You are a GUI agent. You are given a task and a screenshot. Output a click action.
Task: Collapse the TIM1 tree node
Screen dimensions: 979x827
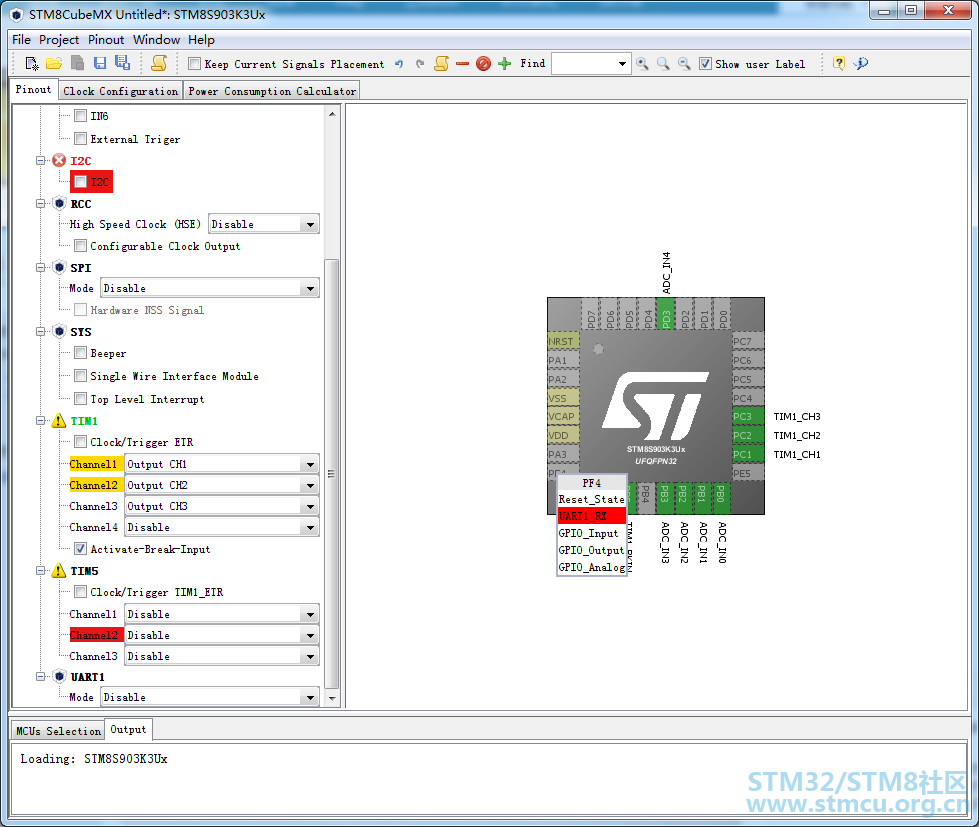click(x=41, y=421)
